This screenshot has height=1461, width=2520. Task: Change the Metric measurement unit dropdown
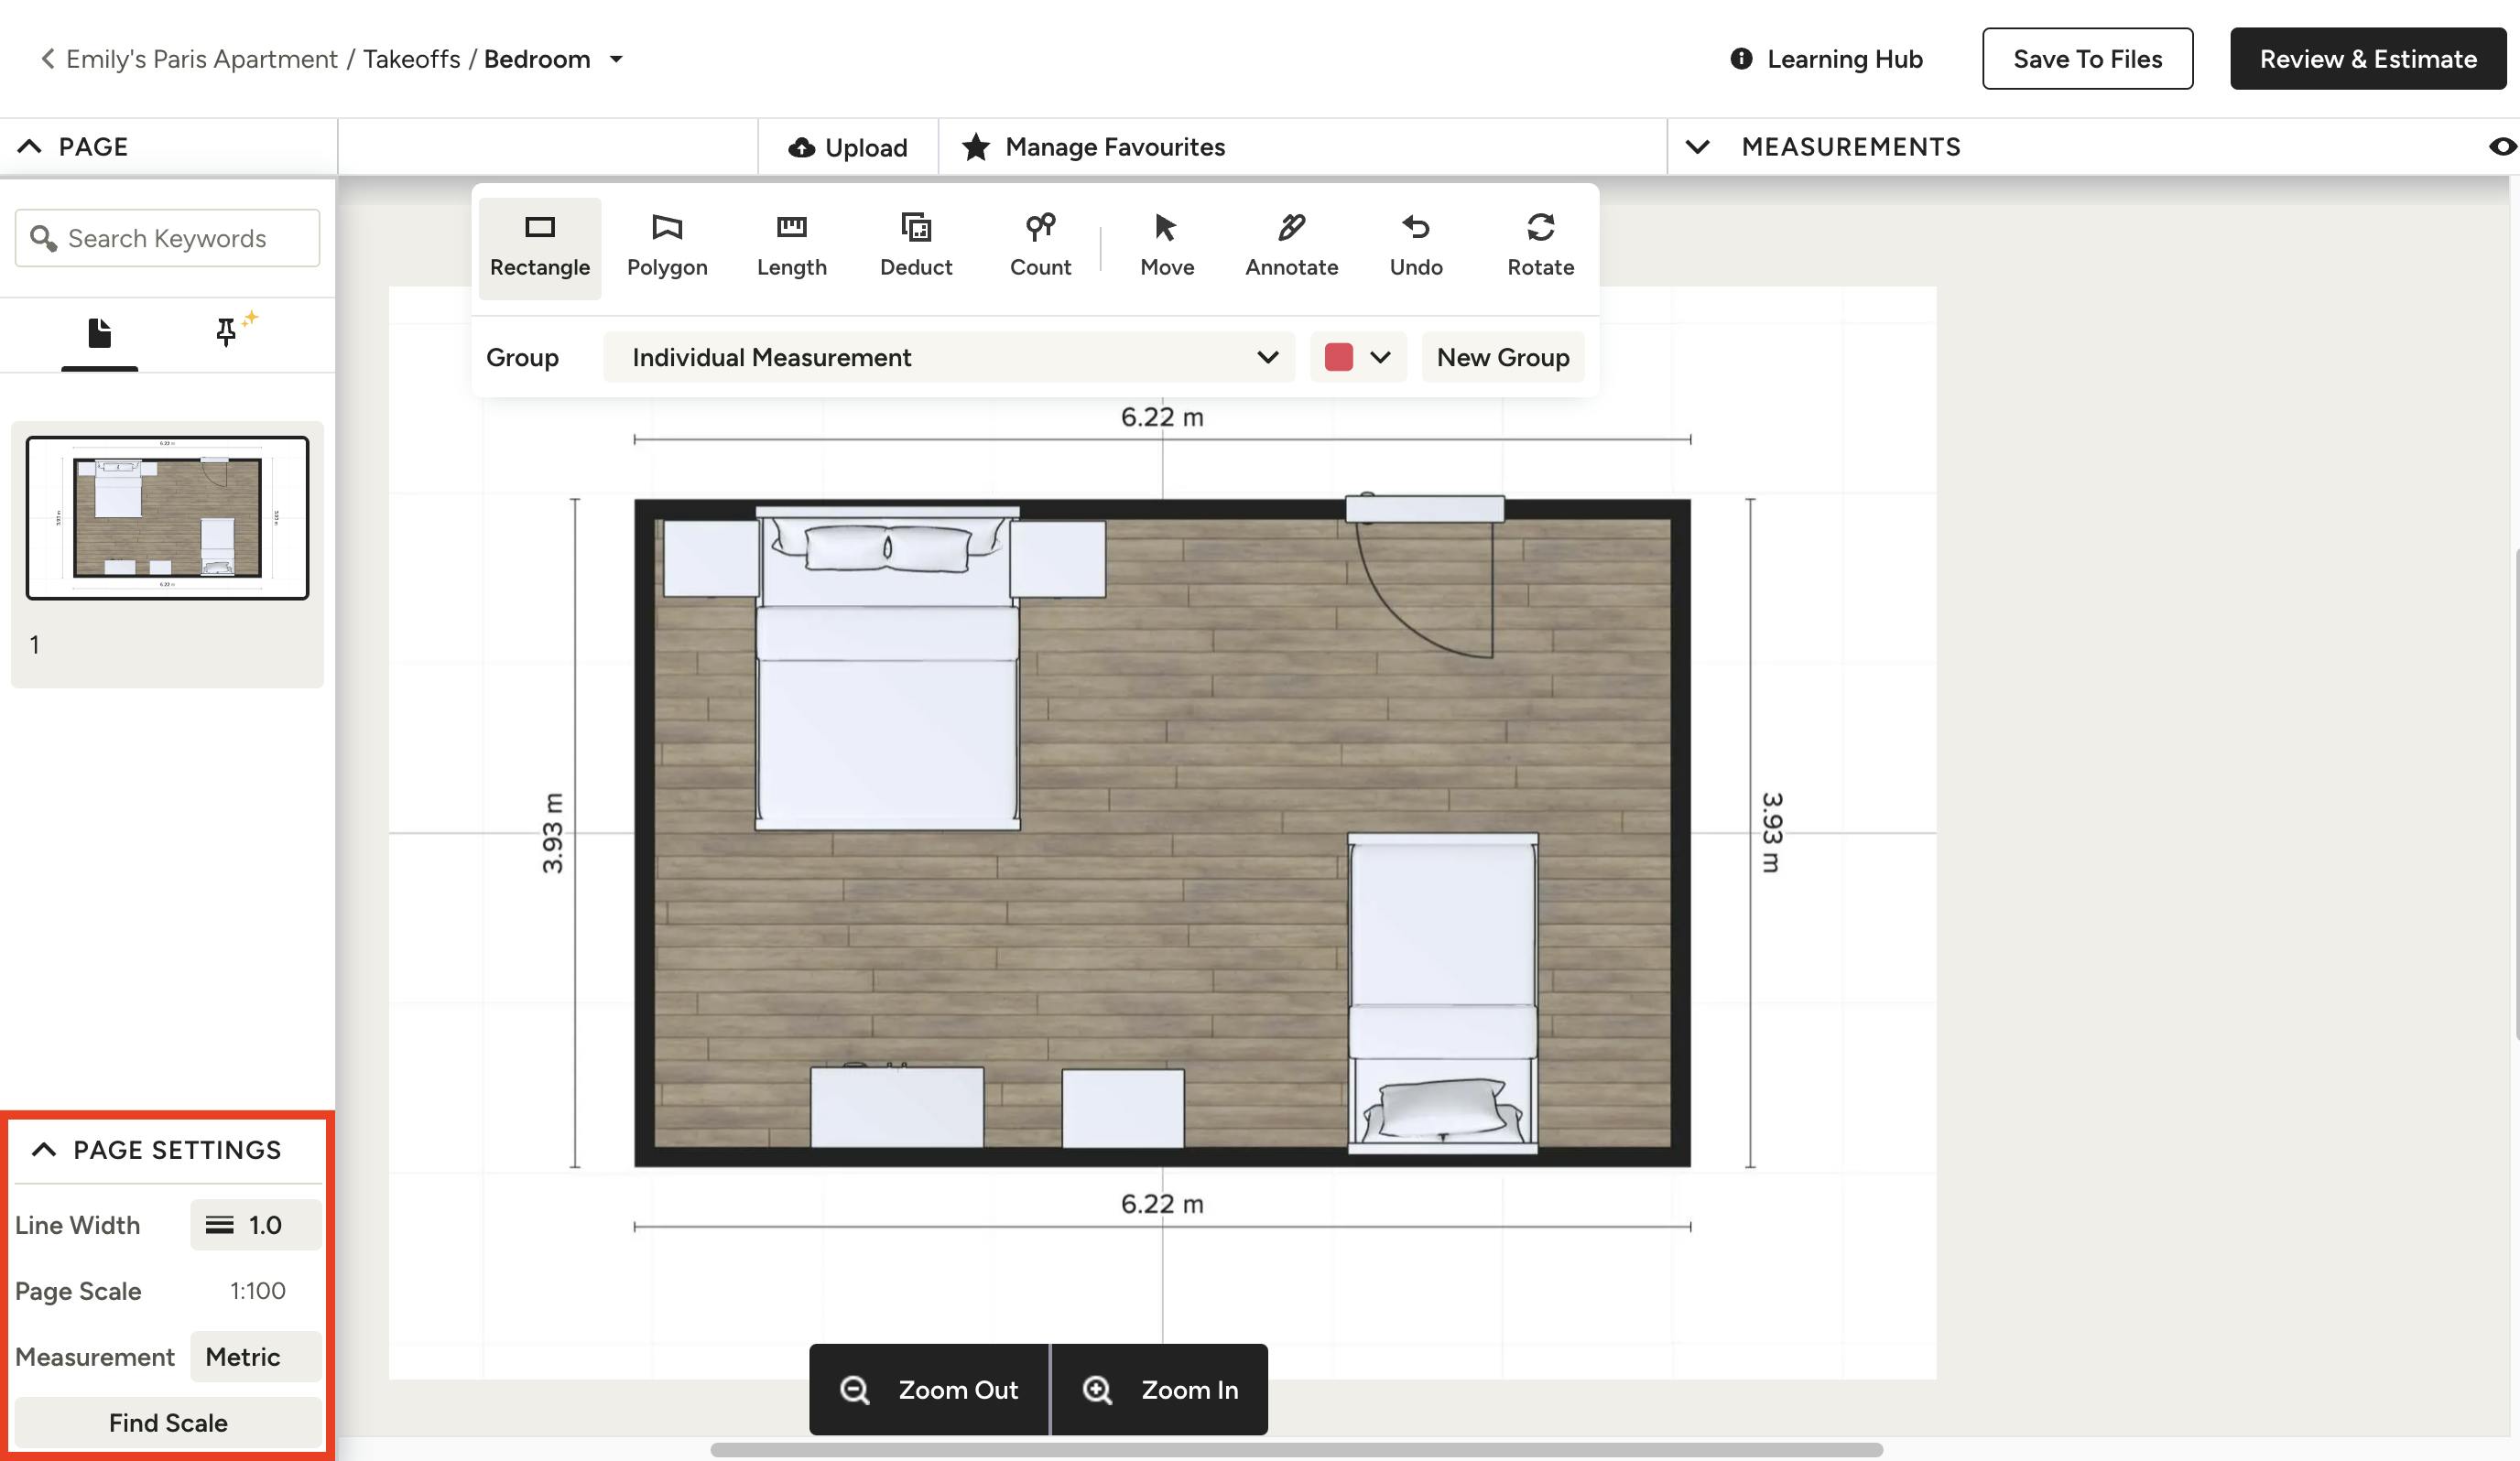(256, 1357)
